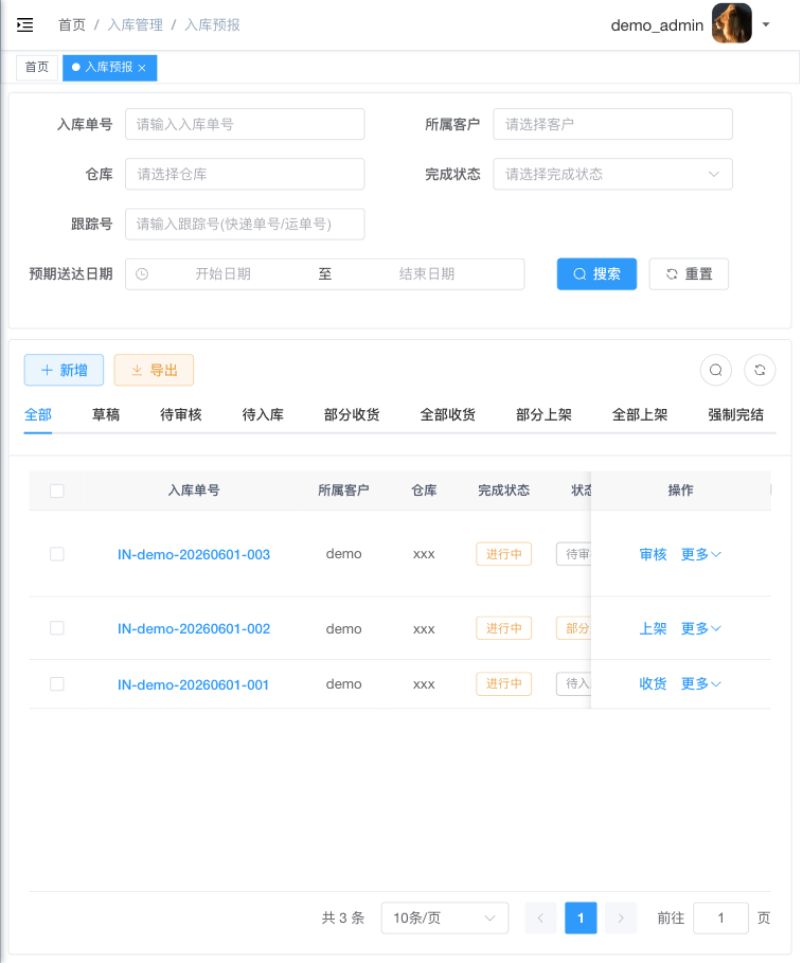Image resolution: width=800 pixels, height=963 pixels.
Task: Click 审核 for order 003
Action: 653,555
